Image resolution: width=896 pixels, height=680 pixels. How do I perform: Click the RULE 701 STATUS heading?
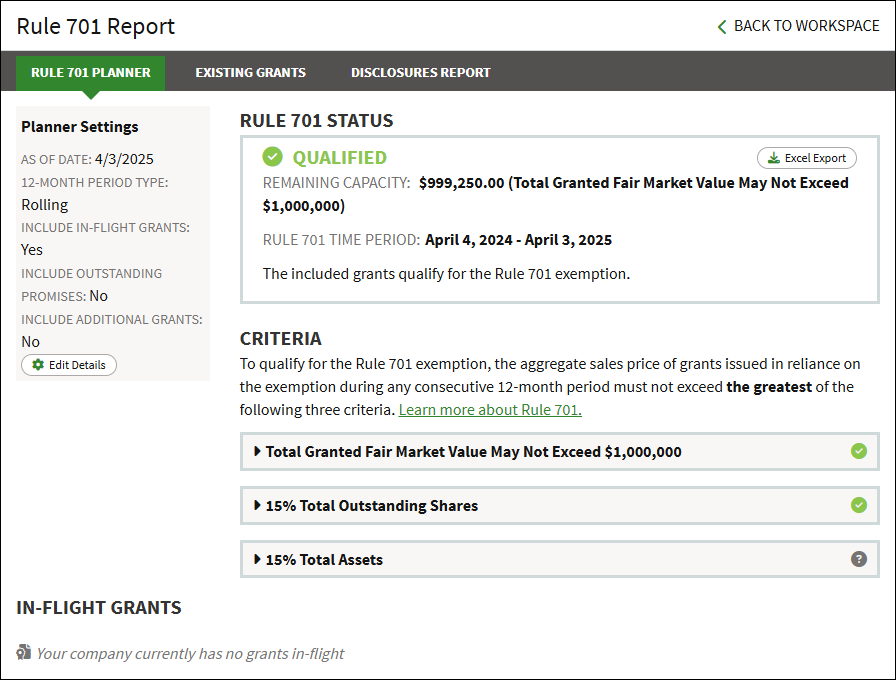coord(317,121)
